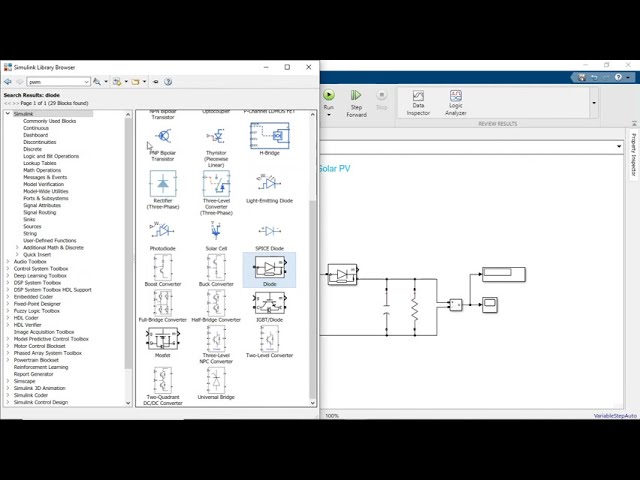Screen dimensions: 640x480
Task: Select Motor Control Blockset in tree
Action: coord(40,346)
